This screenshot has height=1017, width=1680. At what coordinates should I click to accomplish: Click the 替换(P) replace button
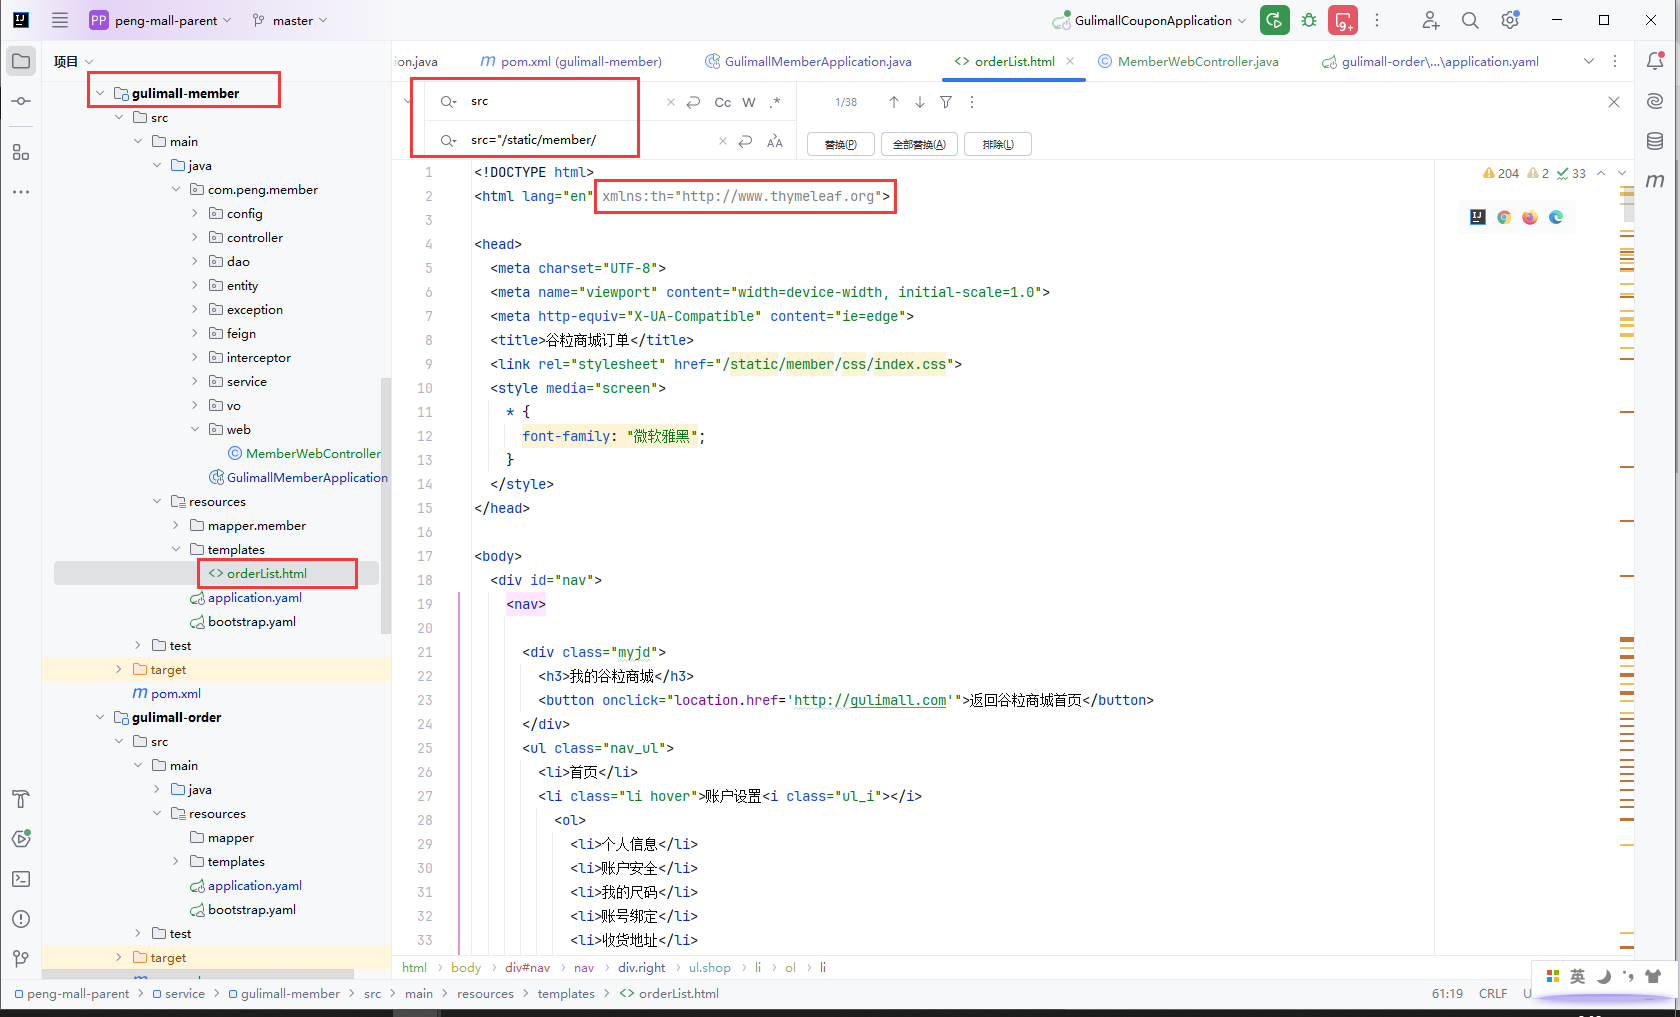pos(840,144)
